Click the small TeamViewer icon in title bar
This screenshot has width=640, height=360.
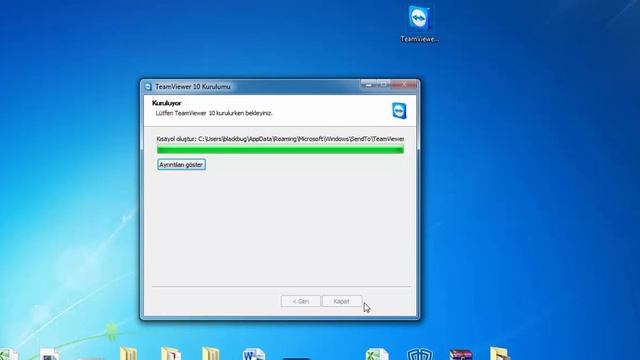point(148,87)
